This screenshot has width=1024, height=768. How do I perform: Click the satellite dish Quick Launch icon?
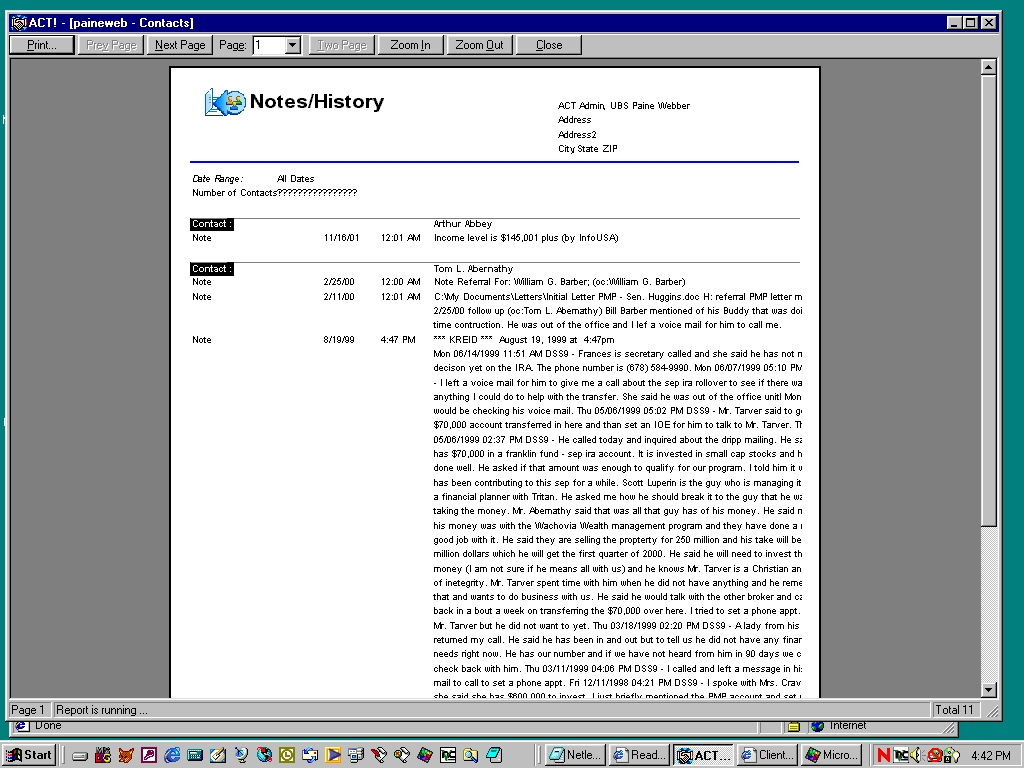pyautogui.click(x=241, y=756)
